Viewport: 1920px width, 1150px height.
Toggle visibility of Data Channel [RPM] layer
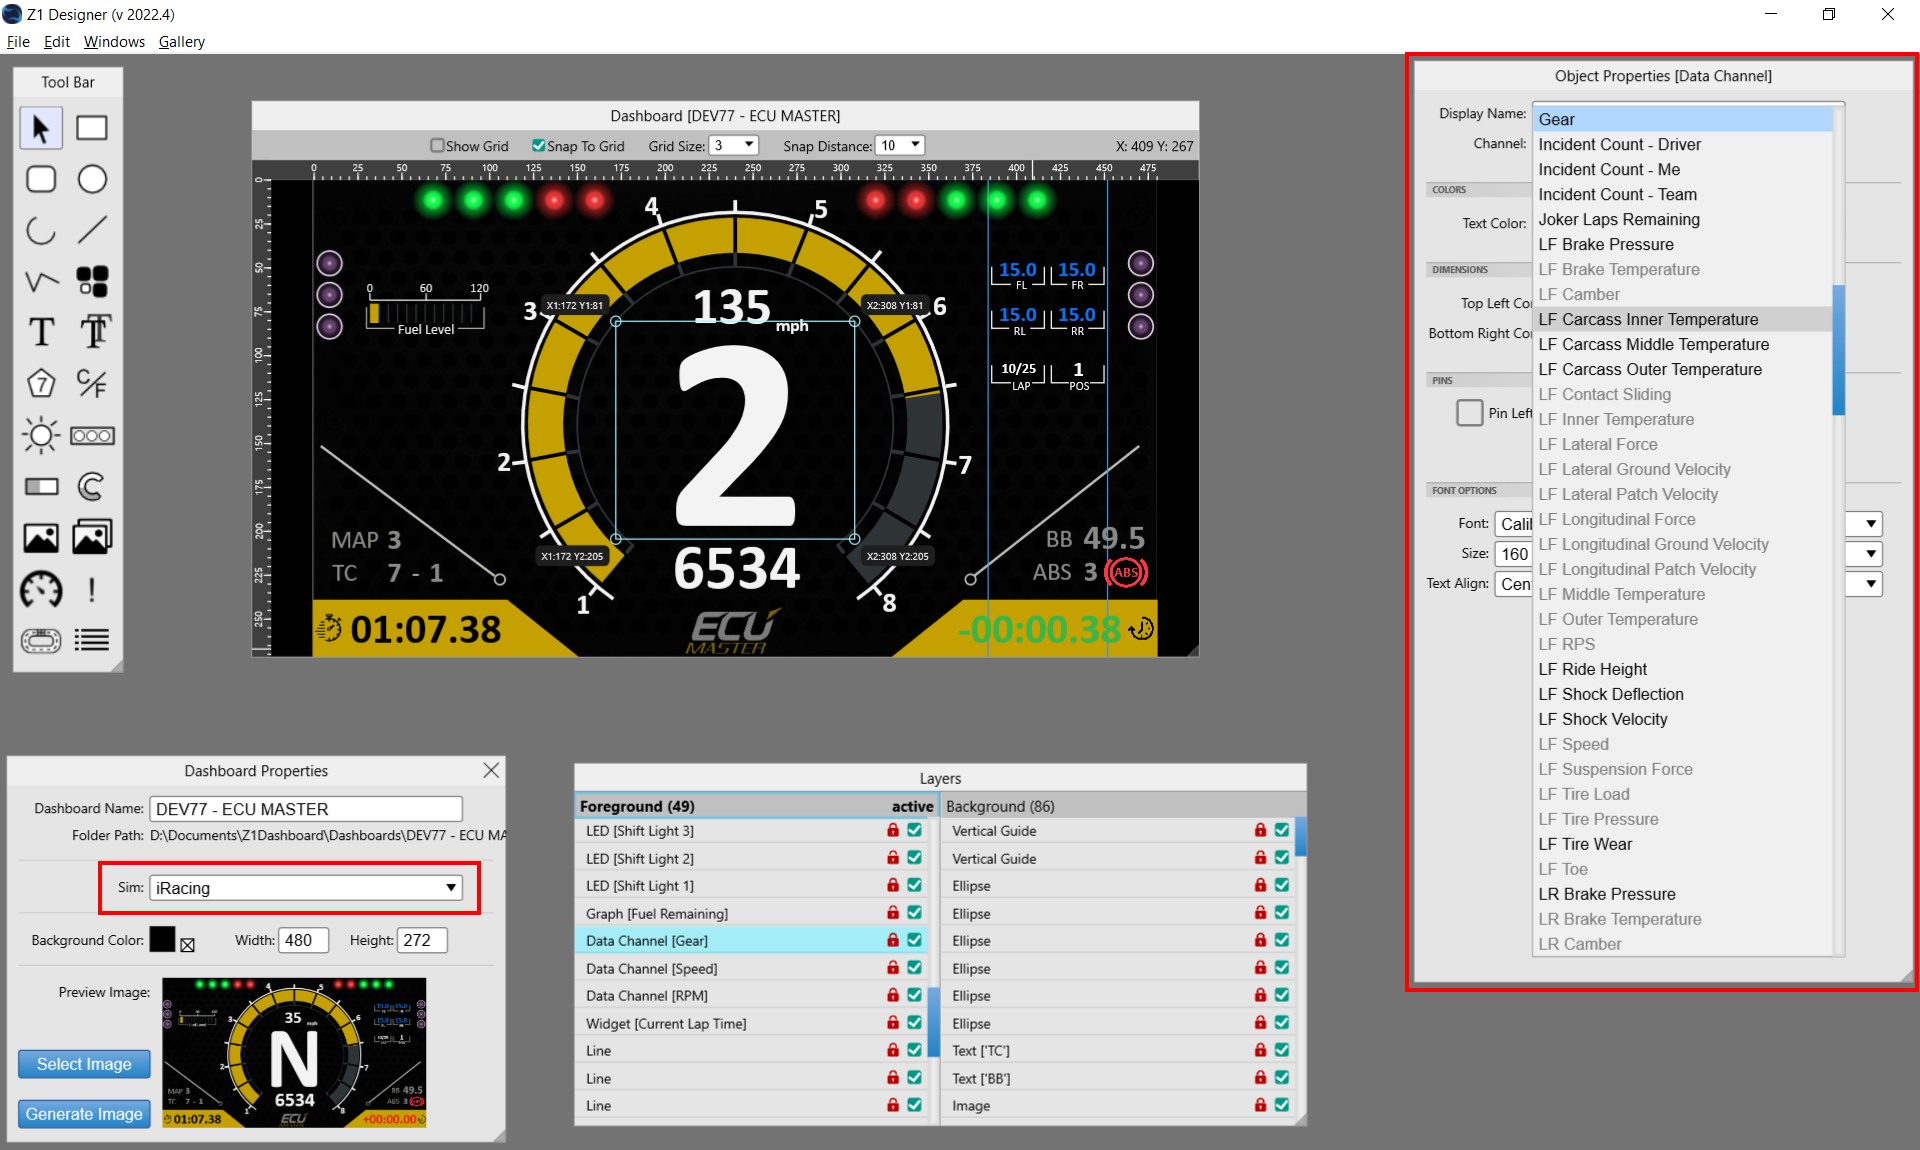pyautogui.click(x=914, y=995)
